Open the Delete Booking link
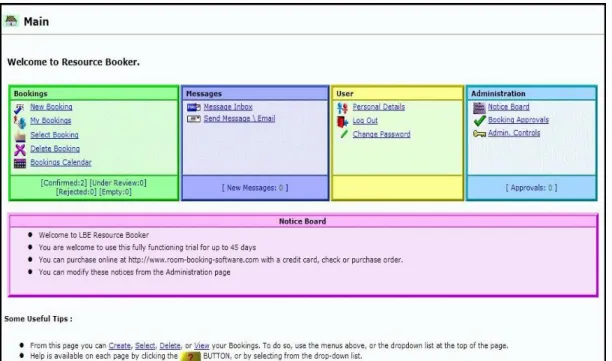 (55, 149)
